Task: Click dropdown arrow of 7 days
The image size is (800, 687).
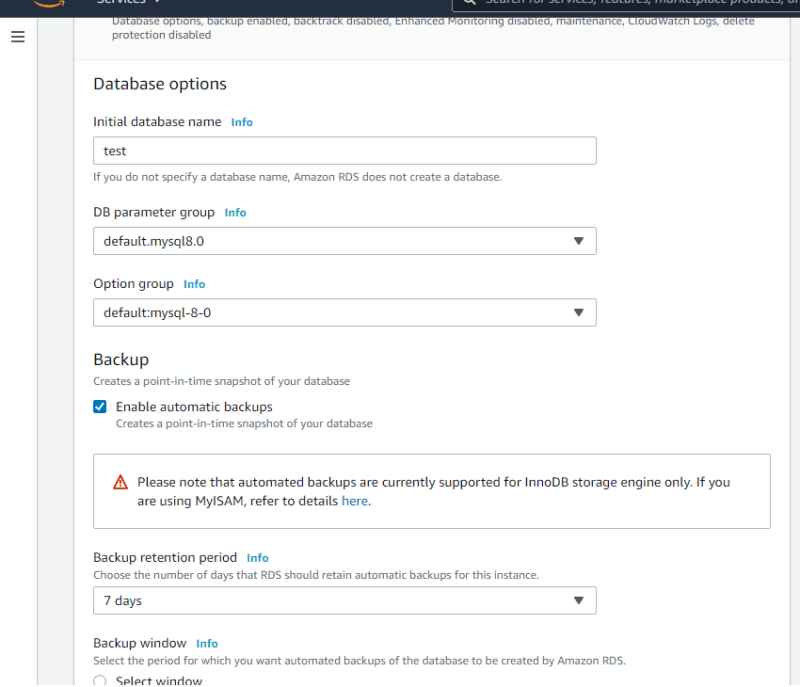Action: tap(579, 600)
